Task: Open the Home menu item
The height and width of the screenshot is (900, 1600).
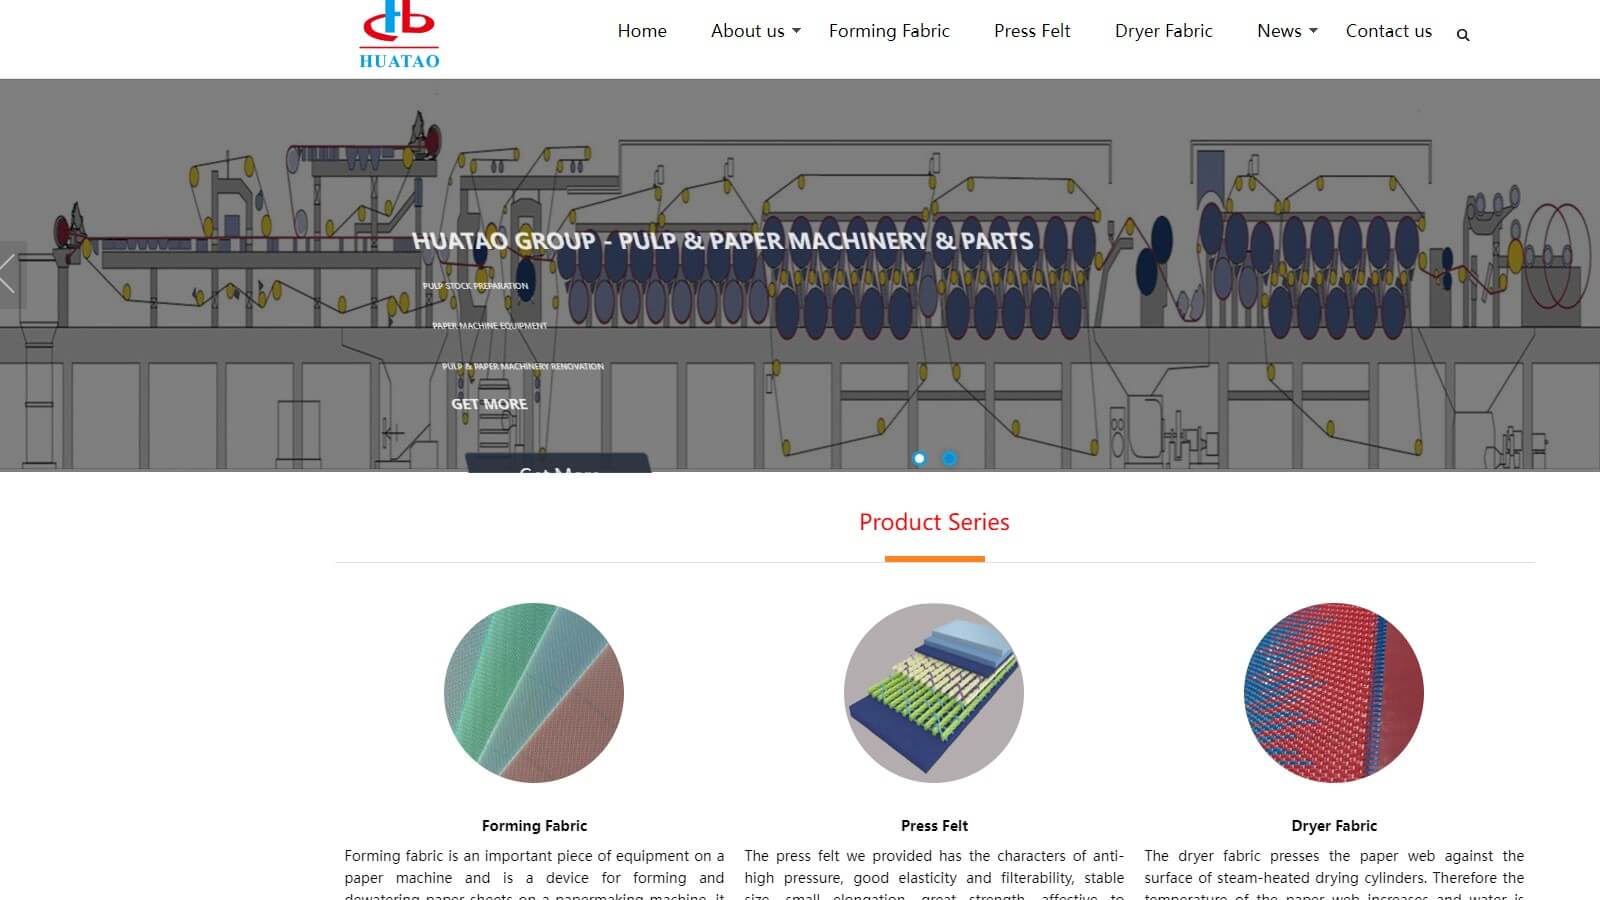Action: [x=642, y=31]
